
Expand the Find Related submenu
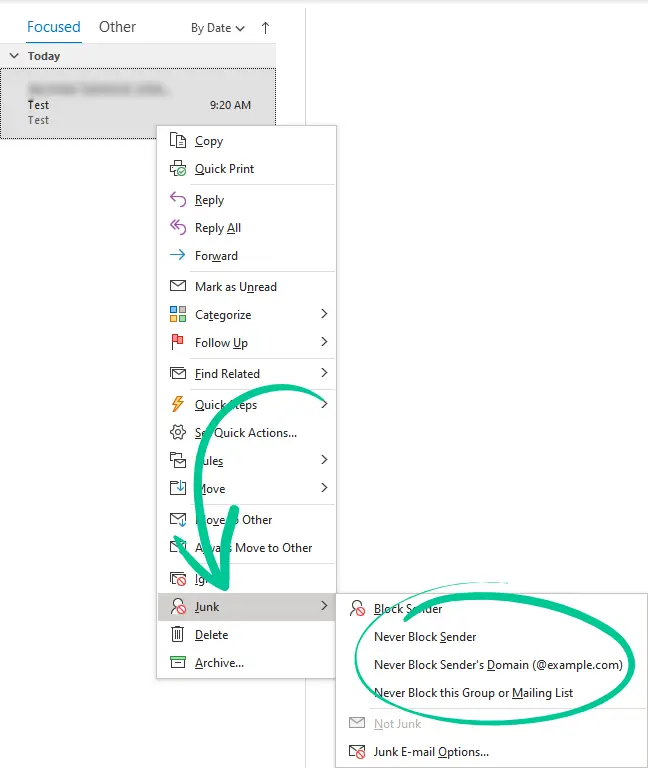pyautogui.click(x=324, y=373)
